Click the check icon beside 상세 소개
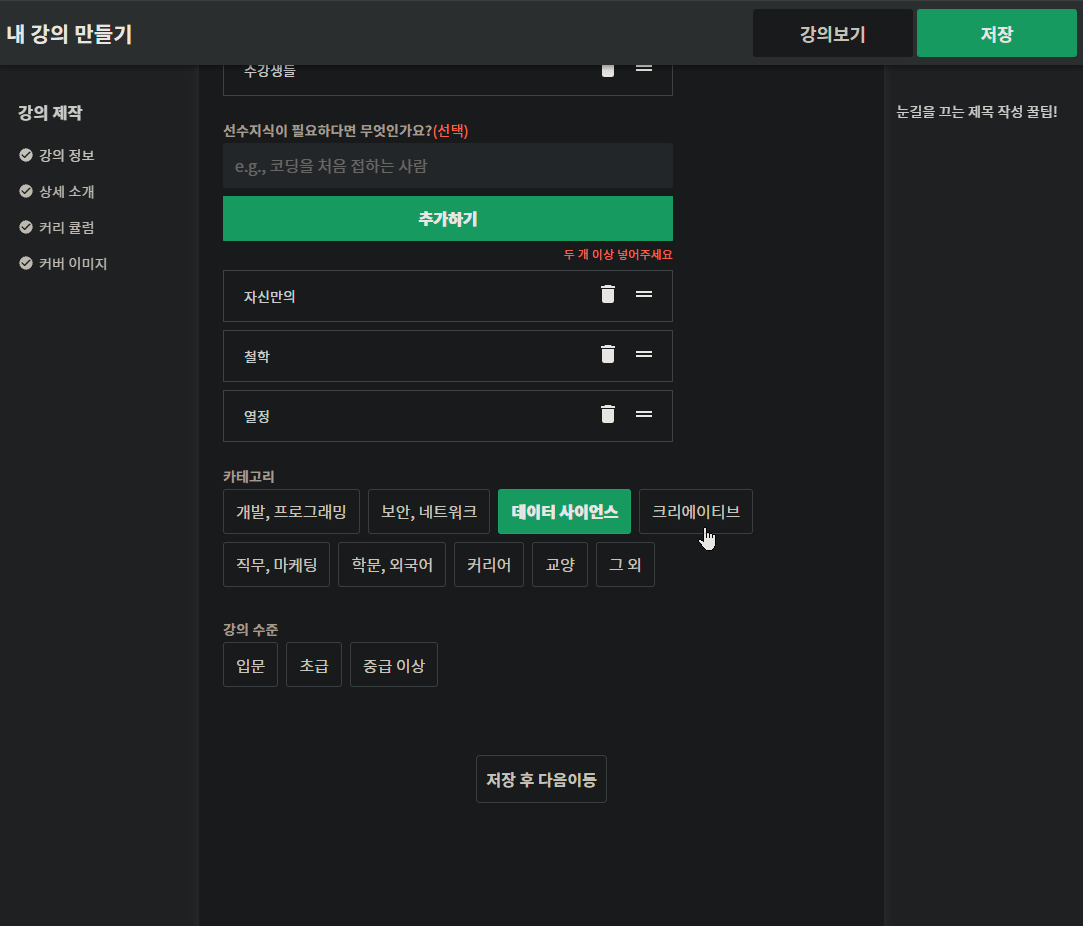Image resolution: width=1083 pixels, height=926 pixels. (26, 191)
